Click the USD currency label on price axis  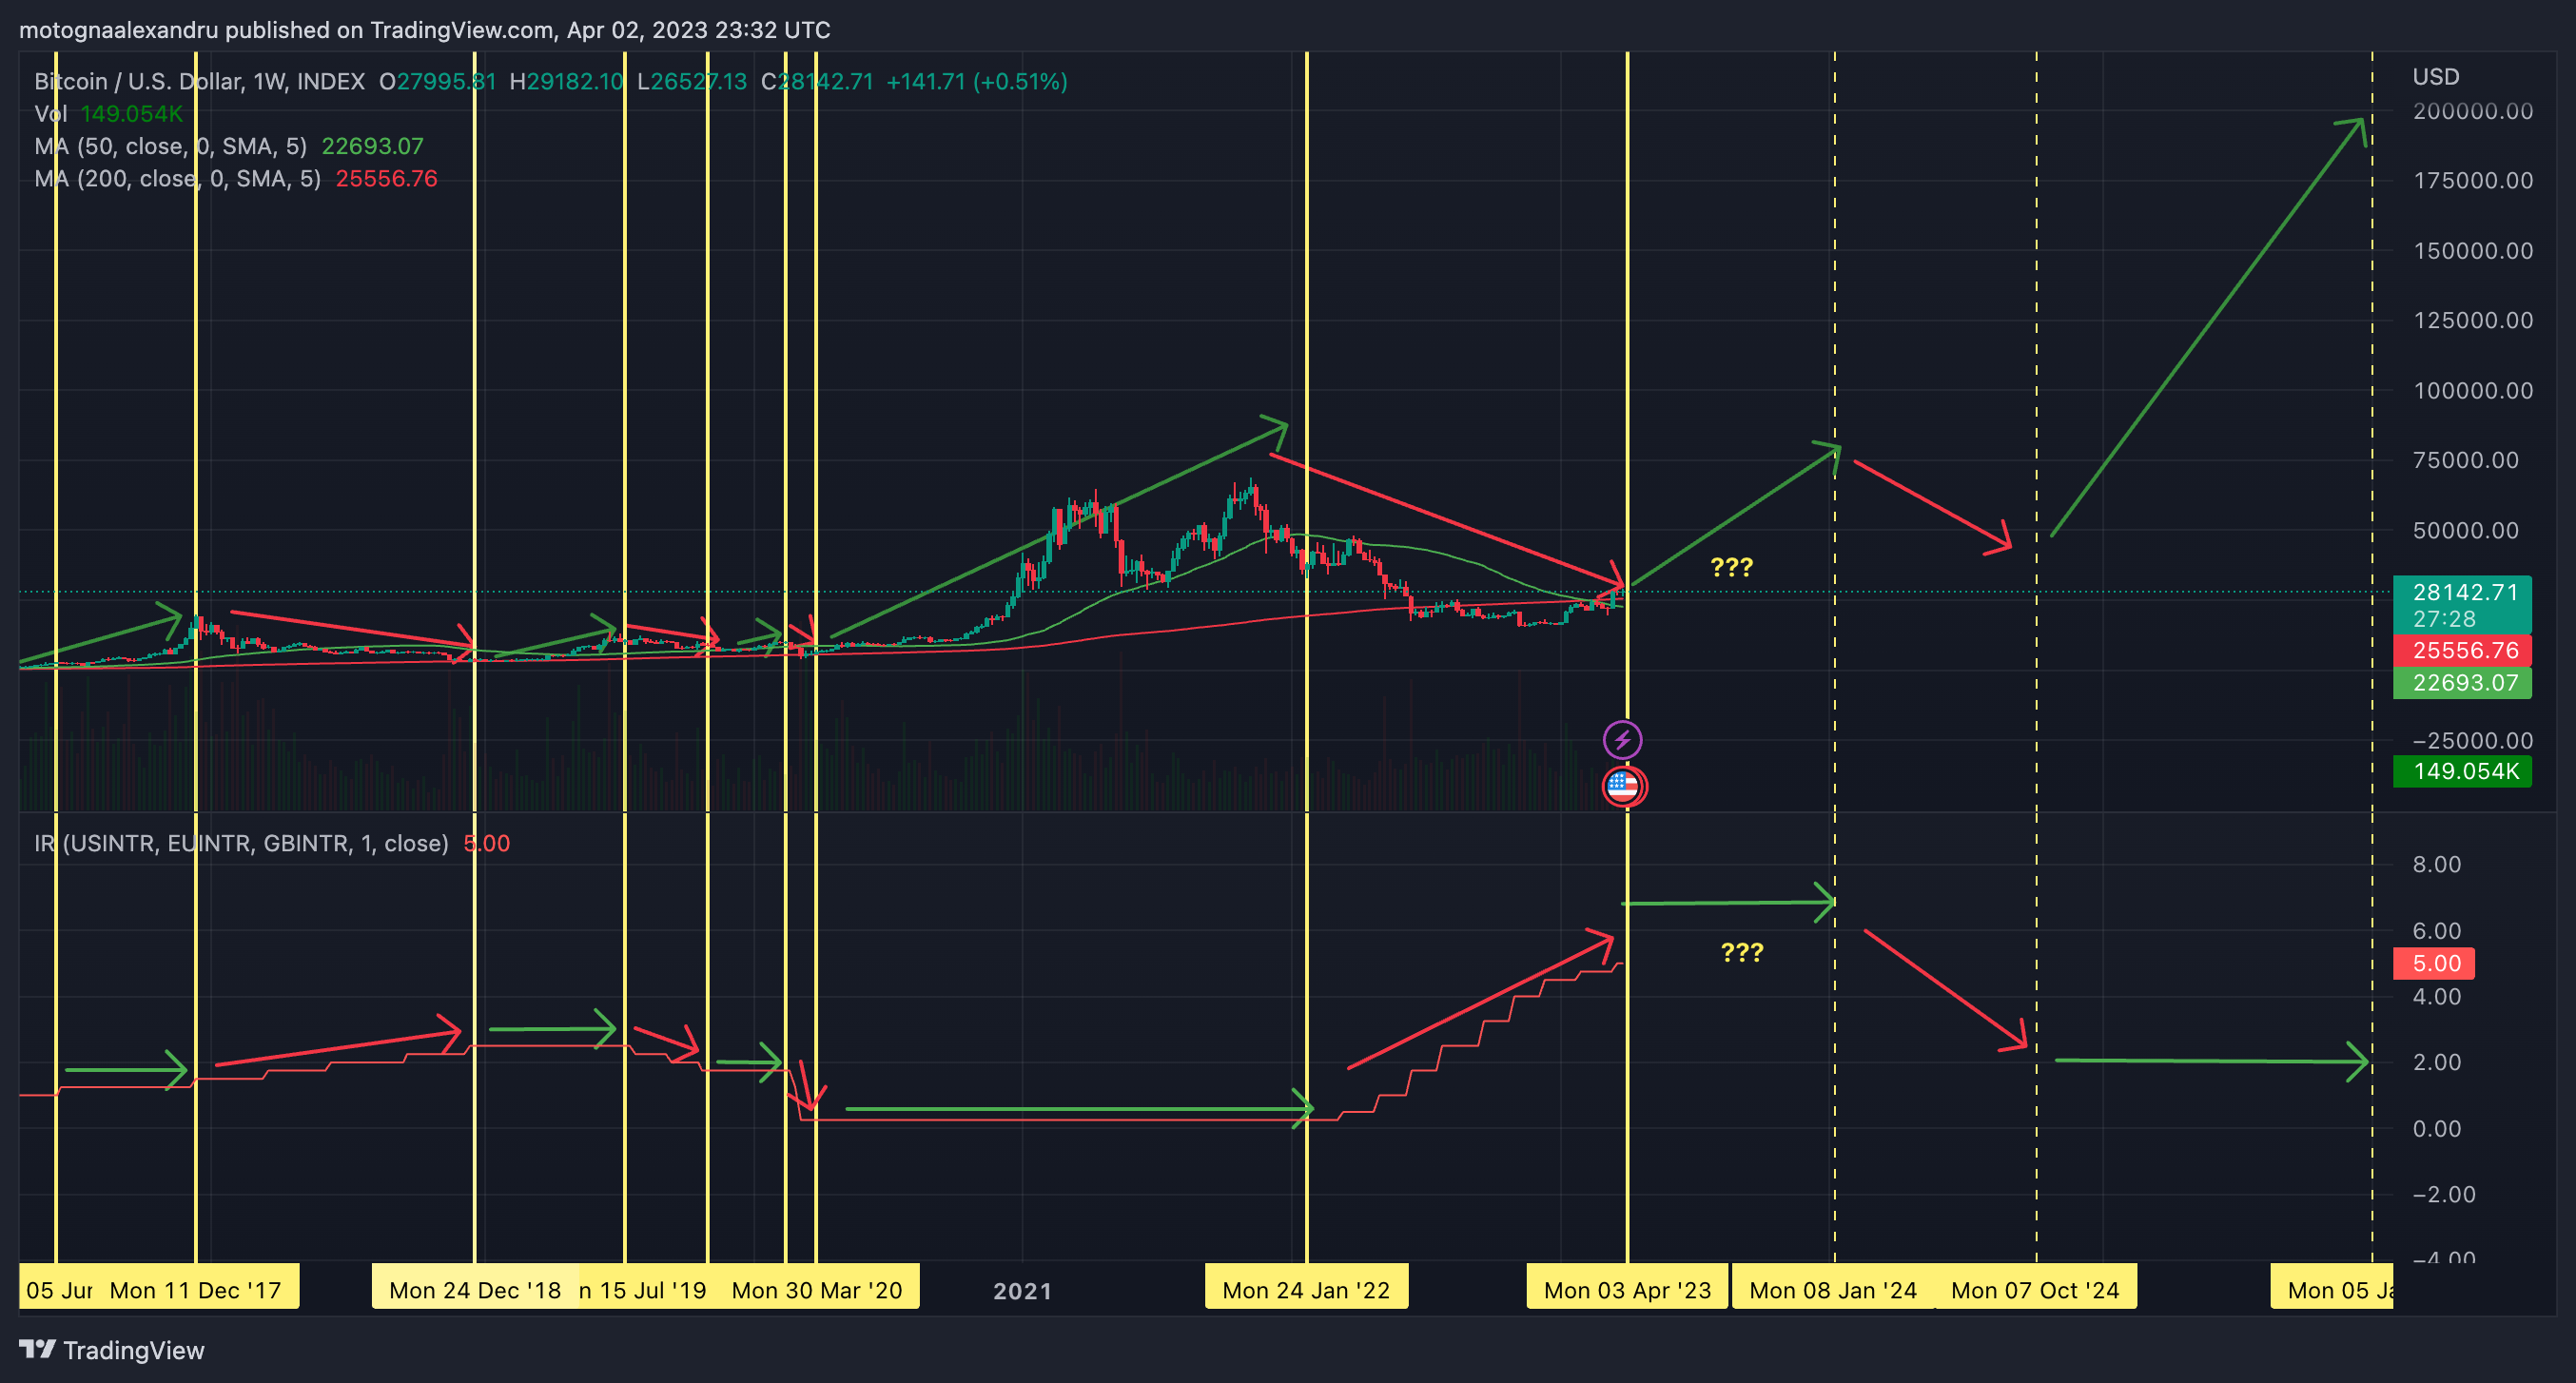tap(2436, 76)
